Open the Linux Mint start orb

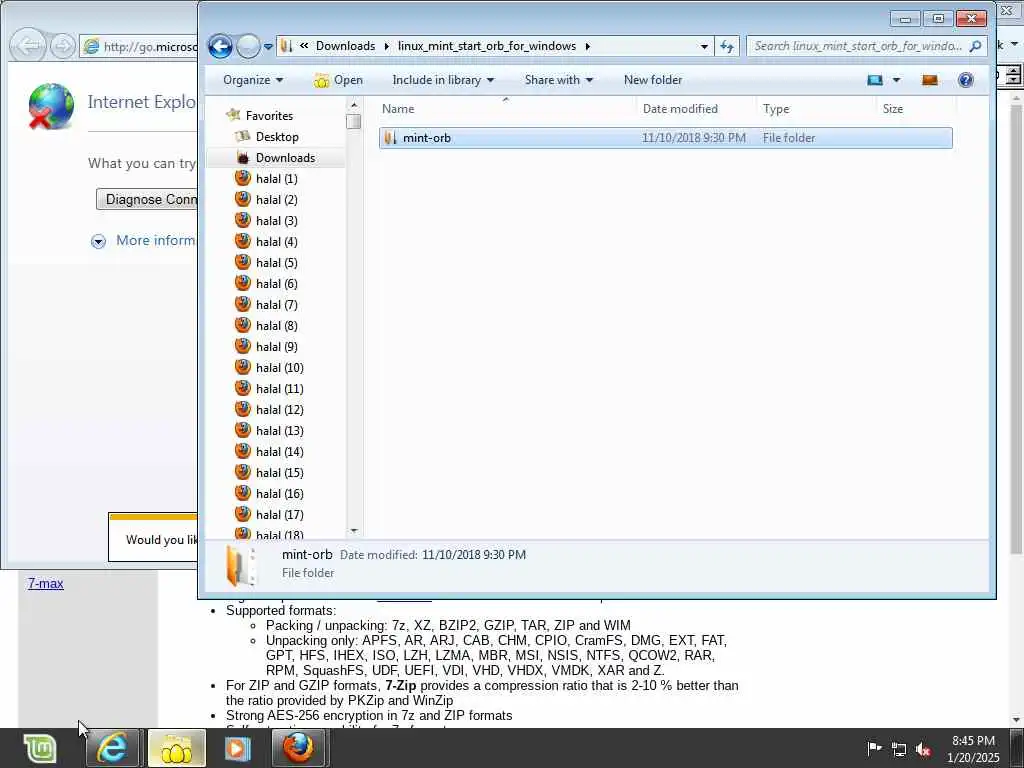(x=40, y=748)
